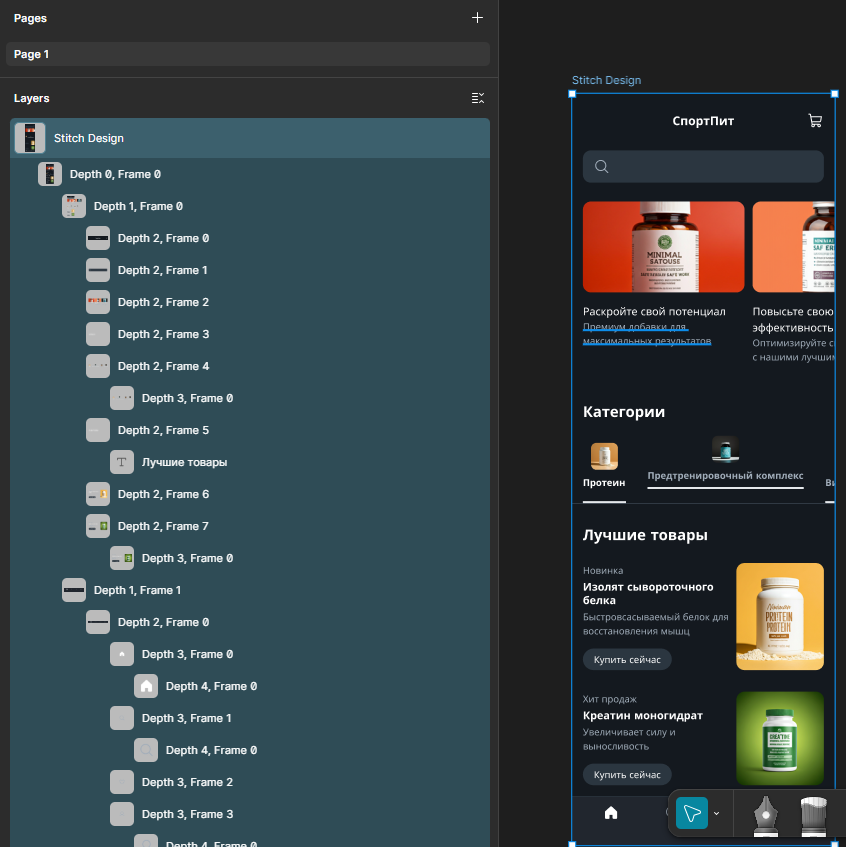Click the Stitch Design layer thumbnail icon

click(x=30, y=138)
